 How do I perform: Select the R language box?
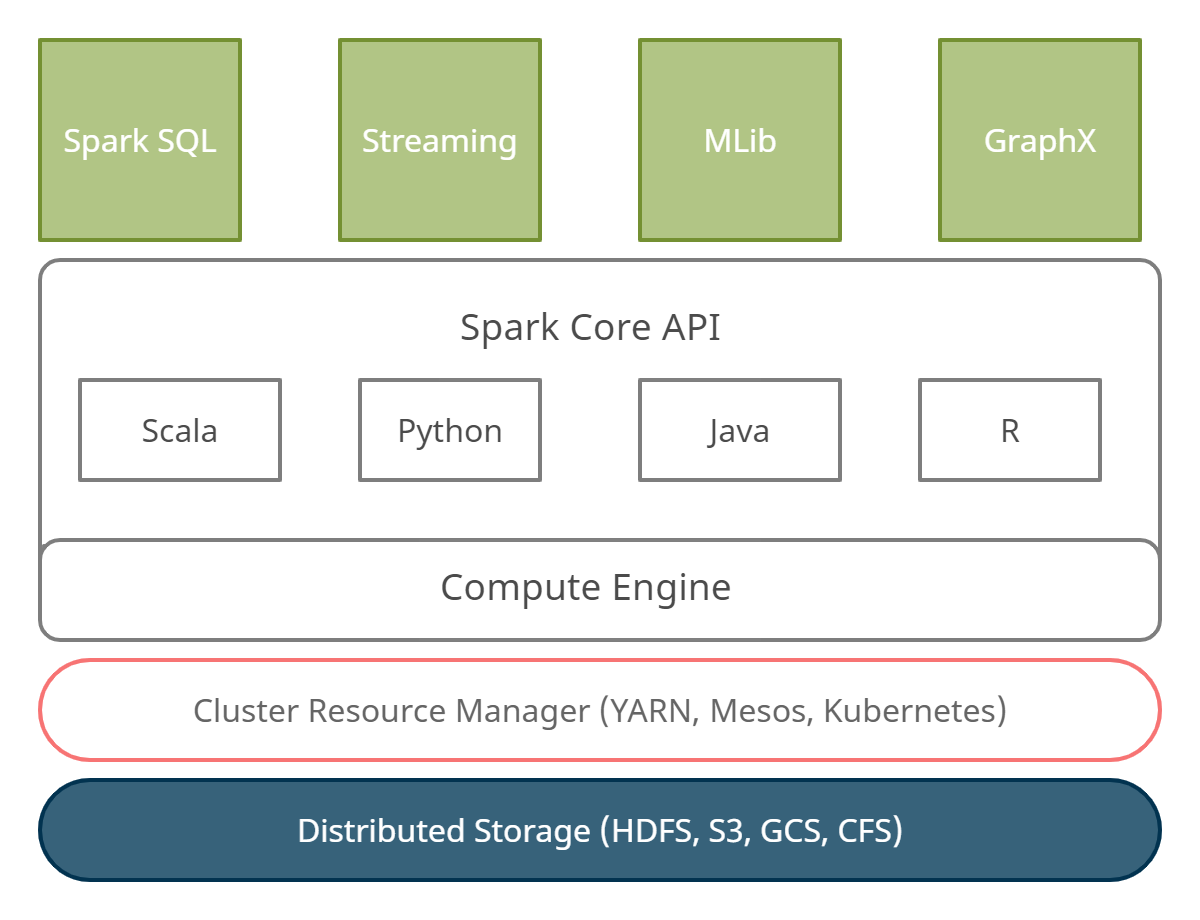pos(1009,430)
